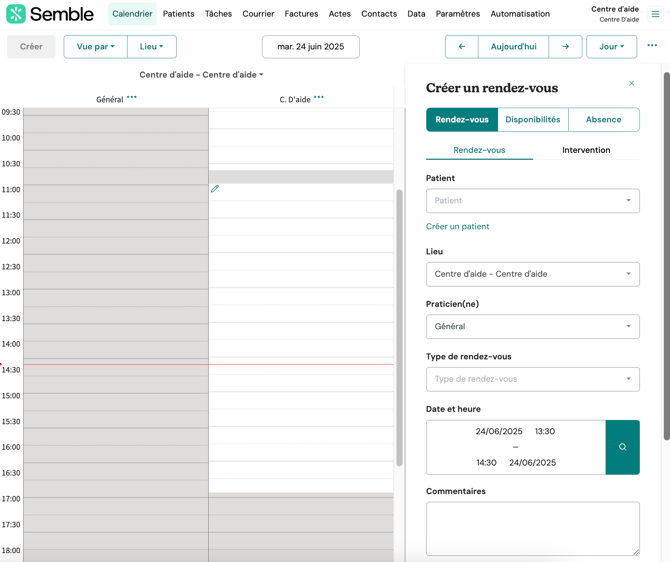Go to next day with right arrow
The height and width of the screenshot is (562, 670).
565,47
